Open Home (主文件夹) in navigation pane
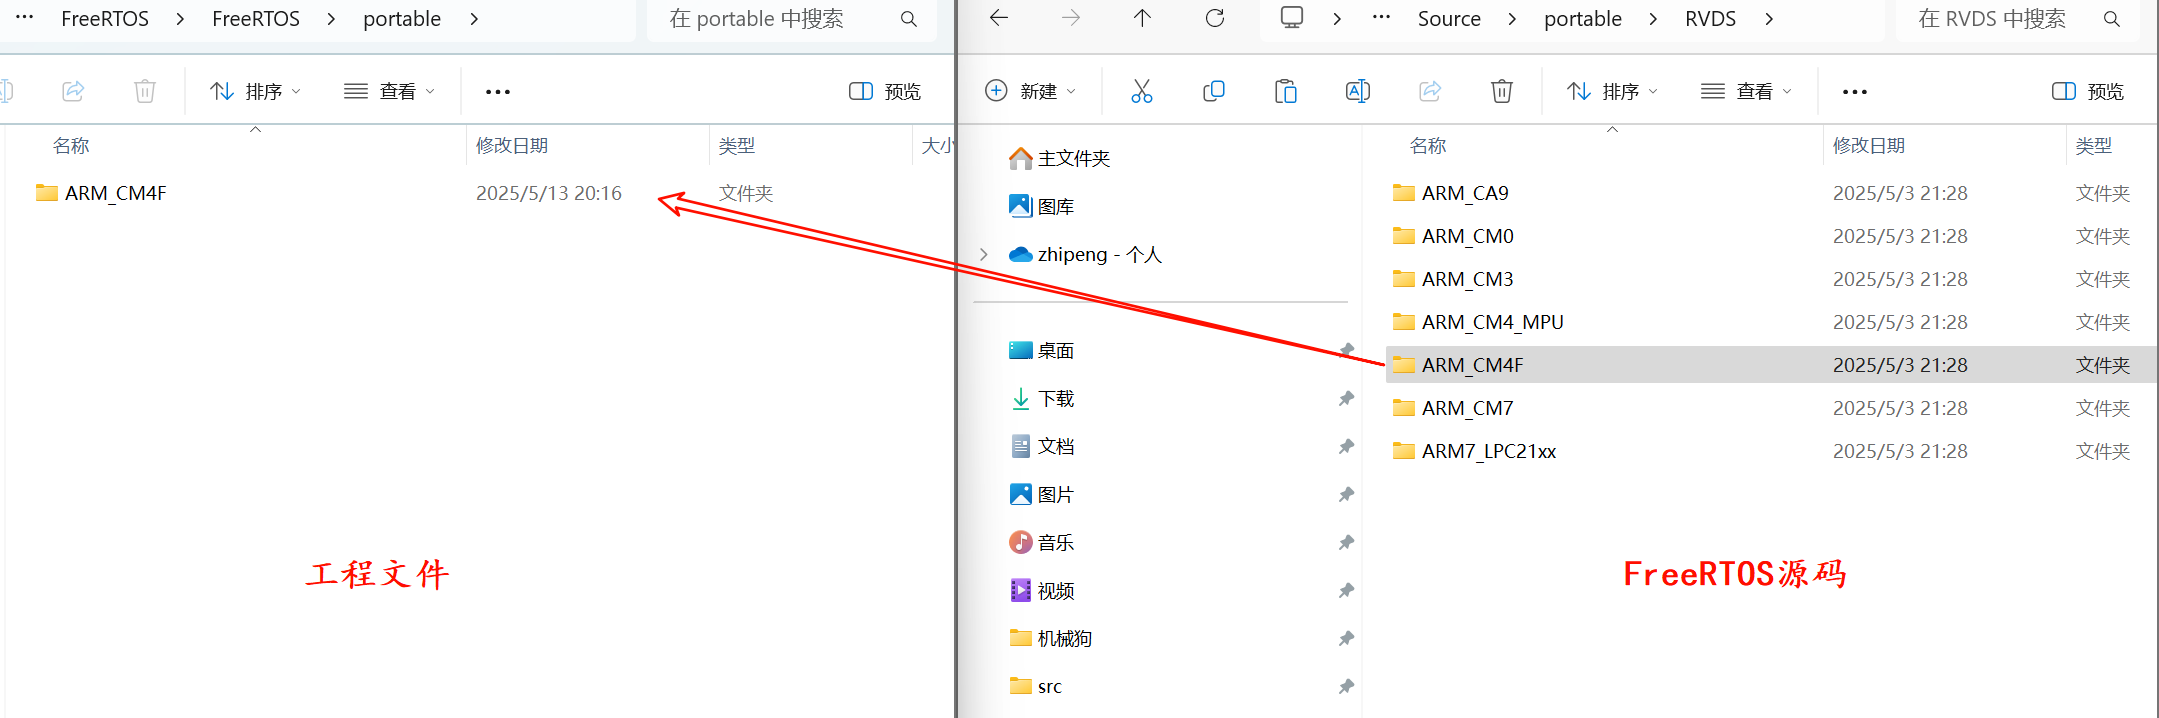The image size is (2159, 718). click(1074, 158)
